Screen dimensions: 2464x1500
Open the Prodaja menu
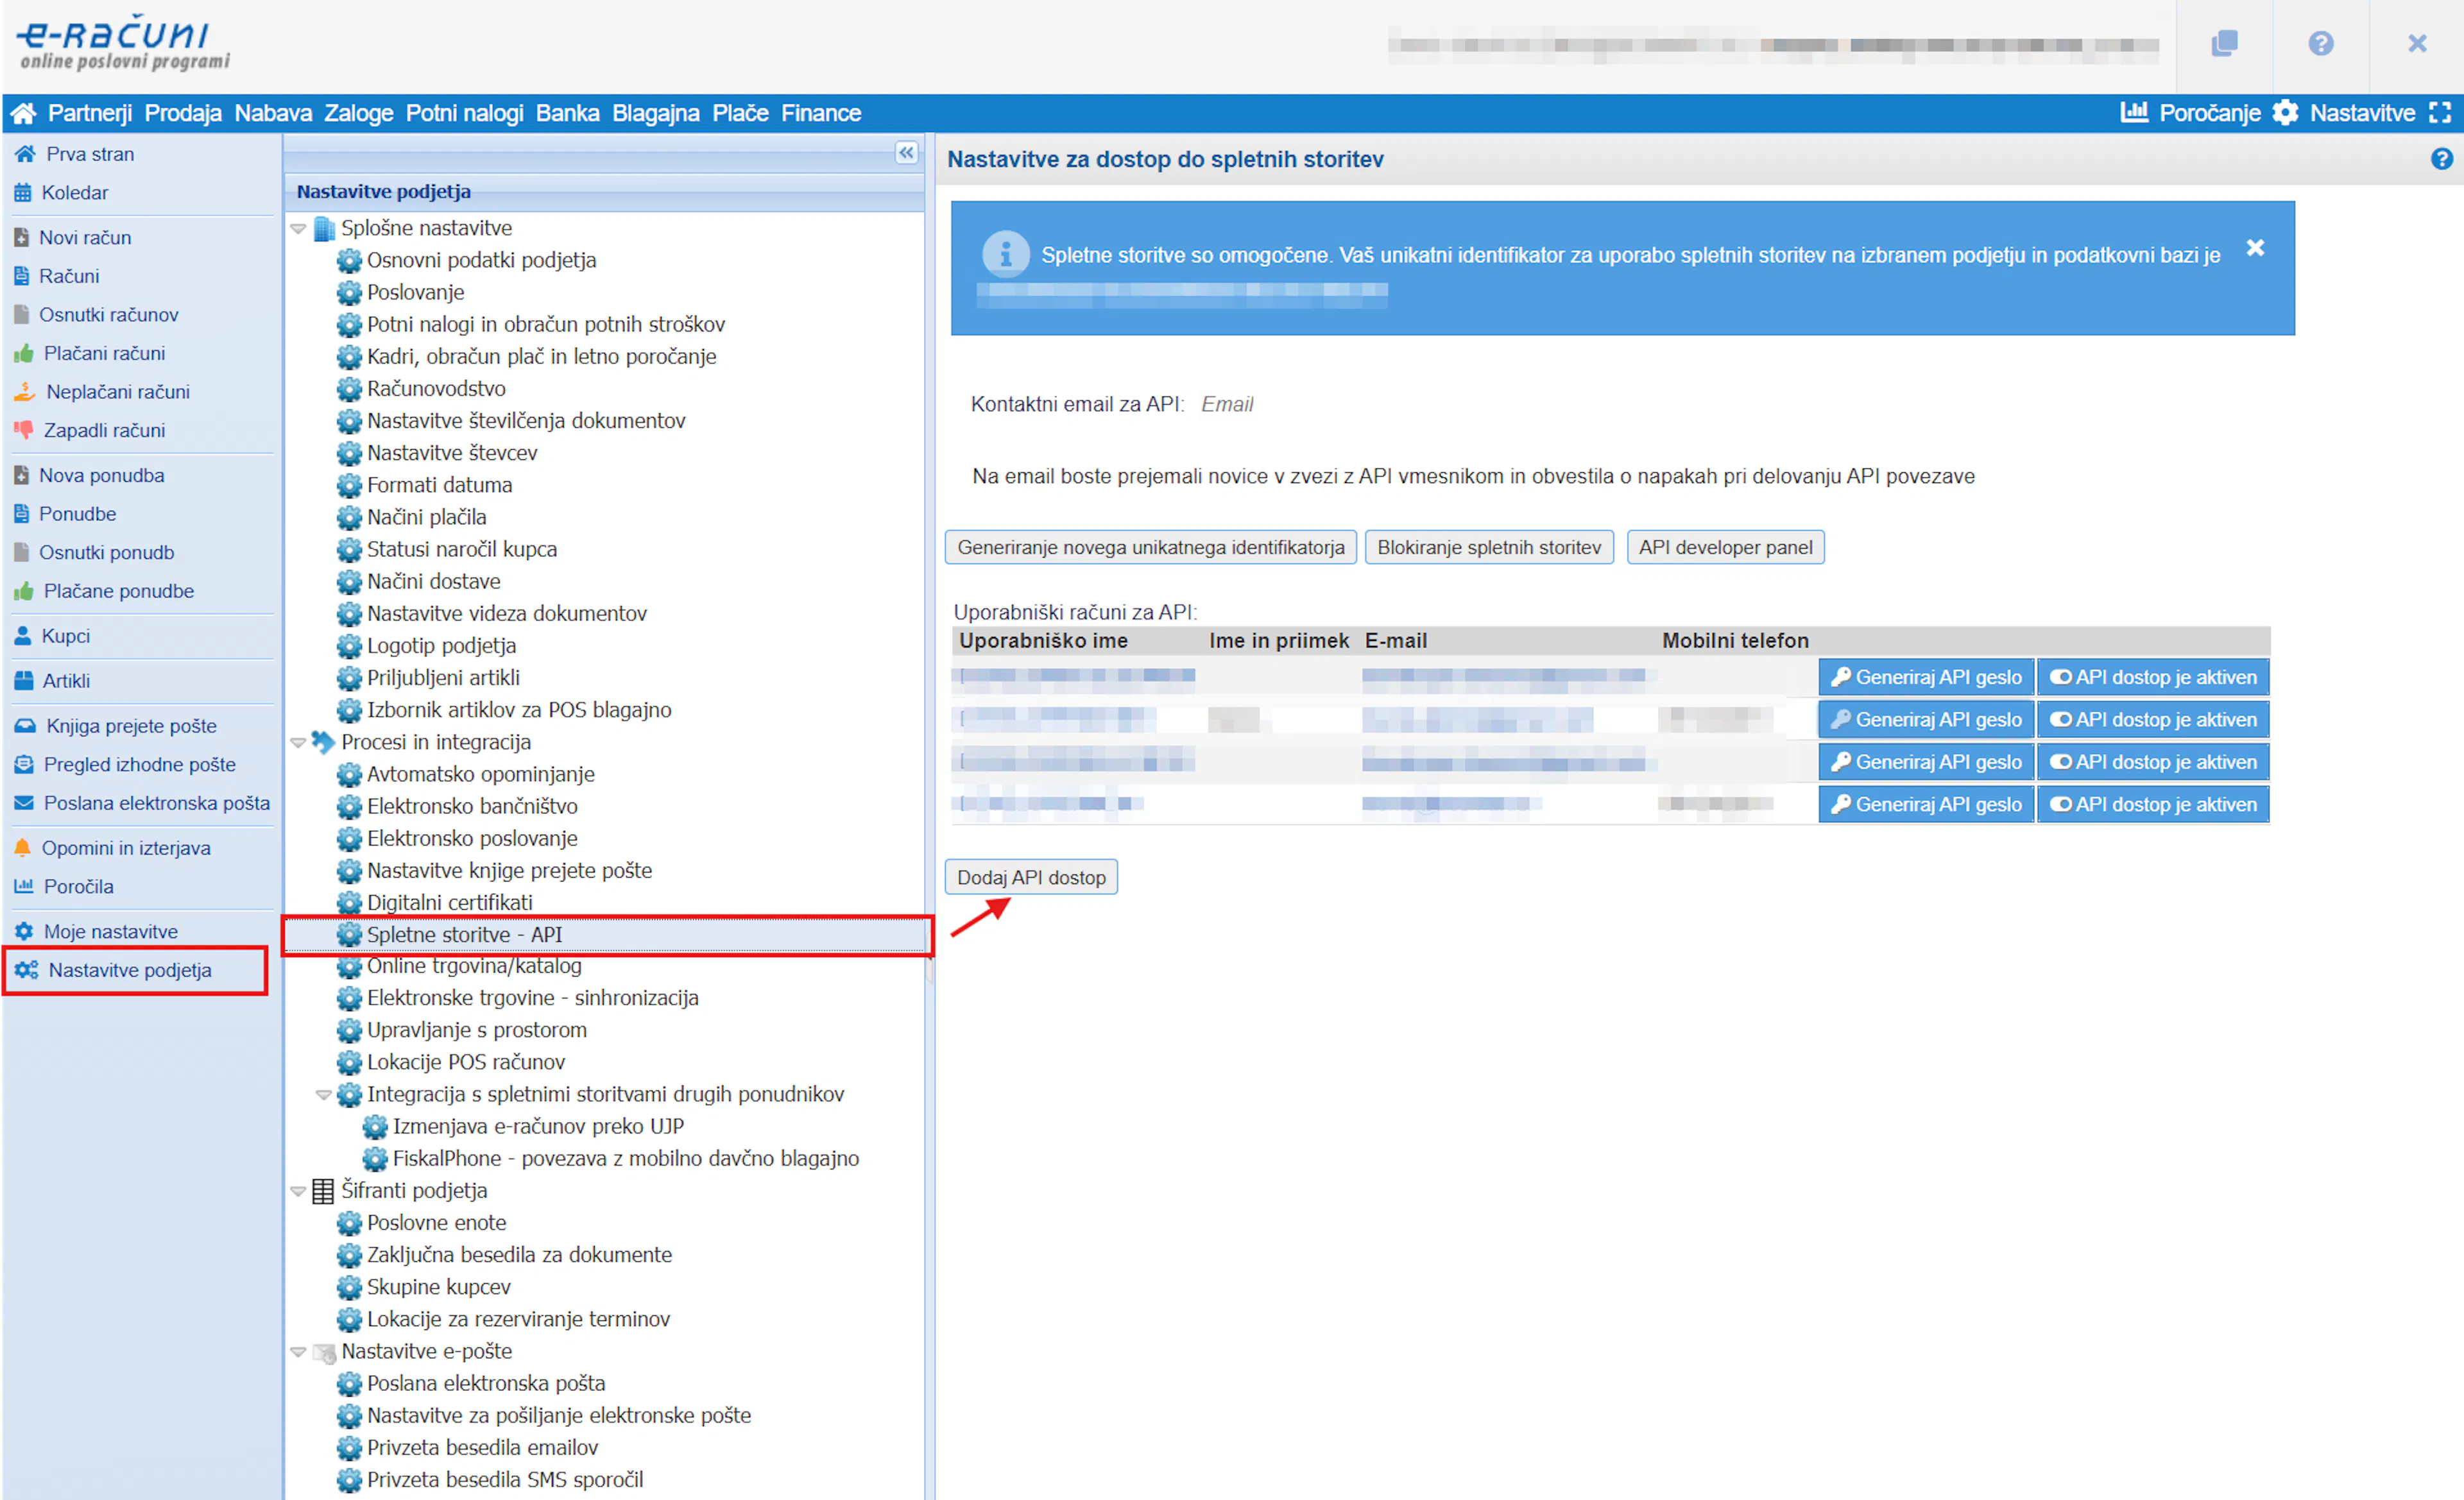[182, 113]
